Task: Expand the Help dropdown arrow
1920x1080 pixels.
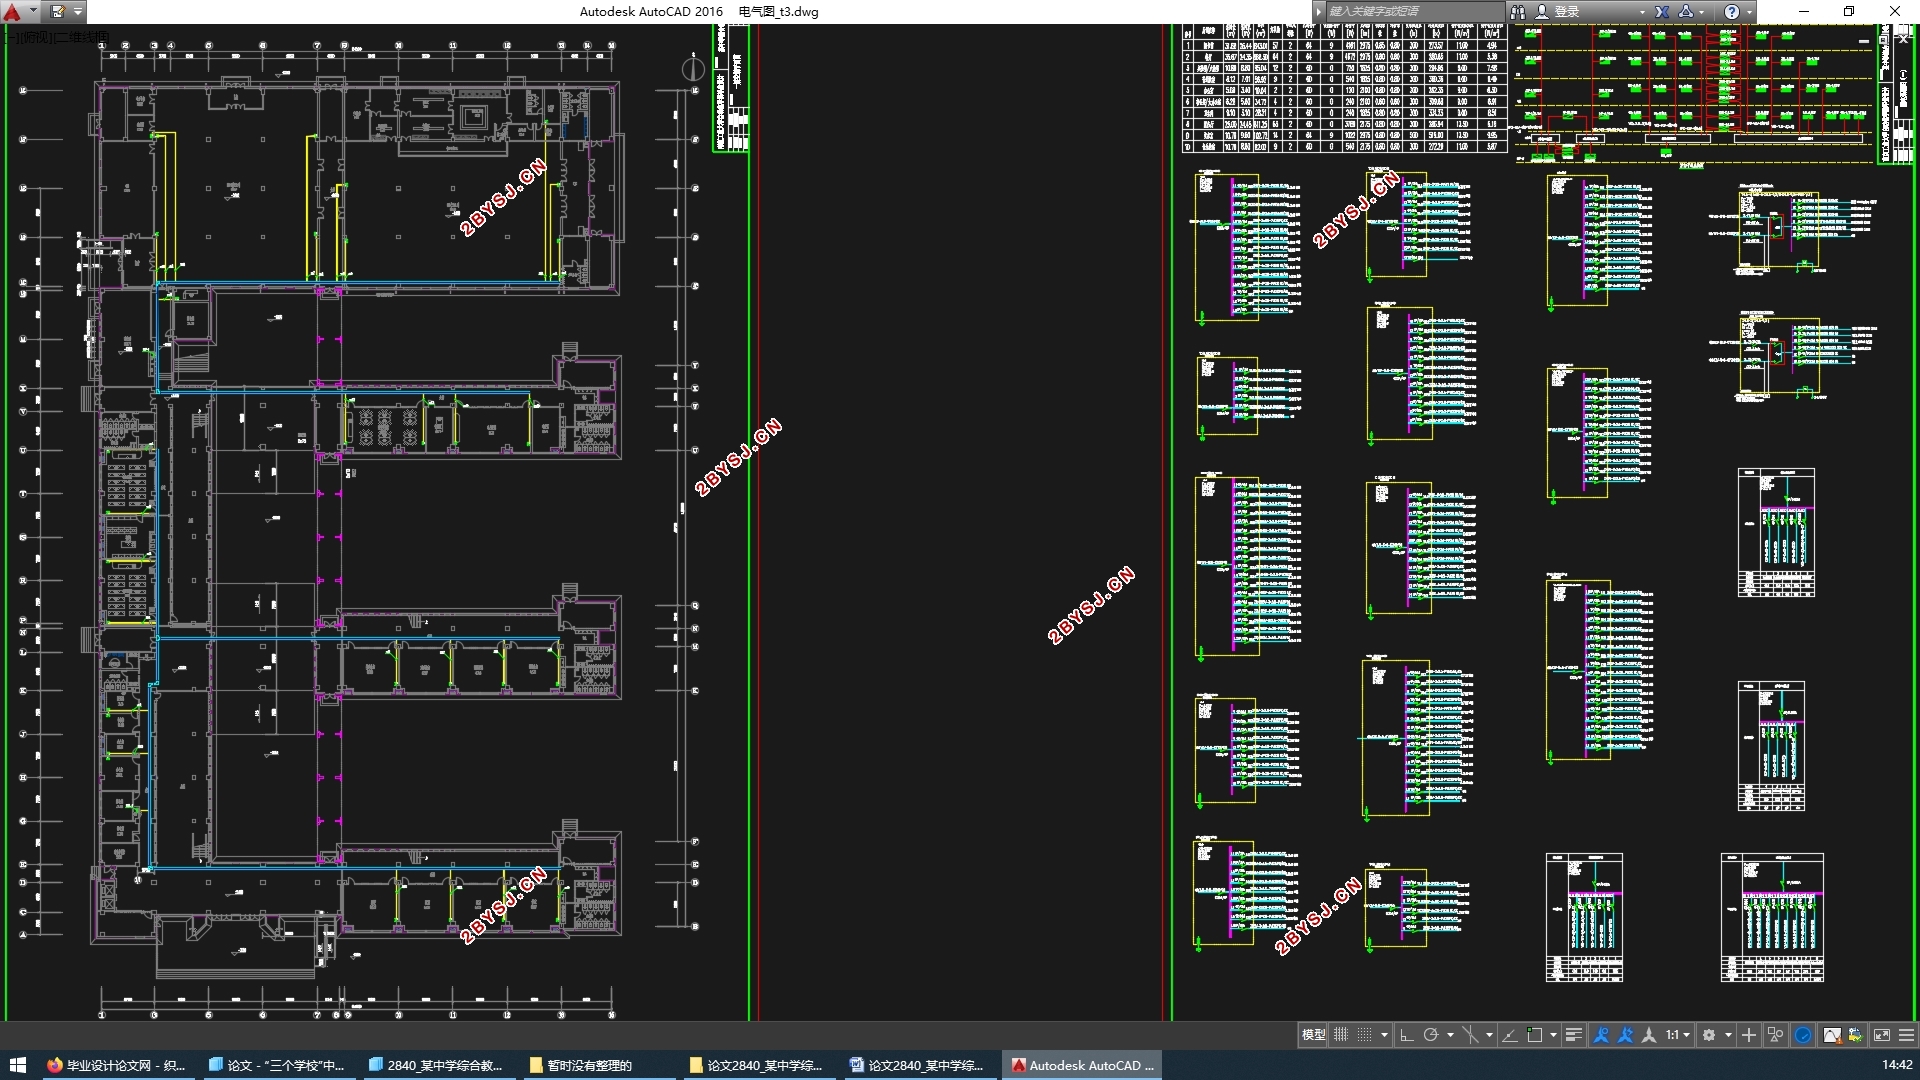Action: [x=1749, y=12]
